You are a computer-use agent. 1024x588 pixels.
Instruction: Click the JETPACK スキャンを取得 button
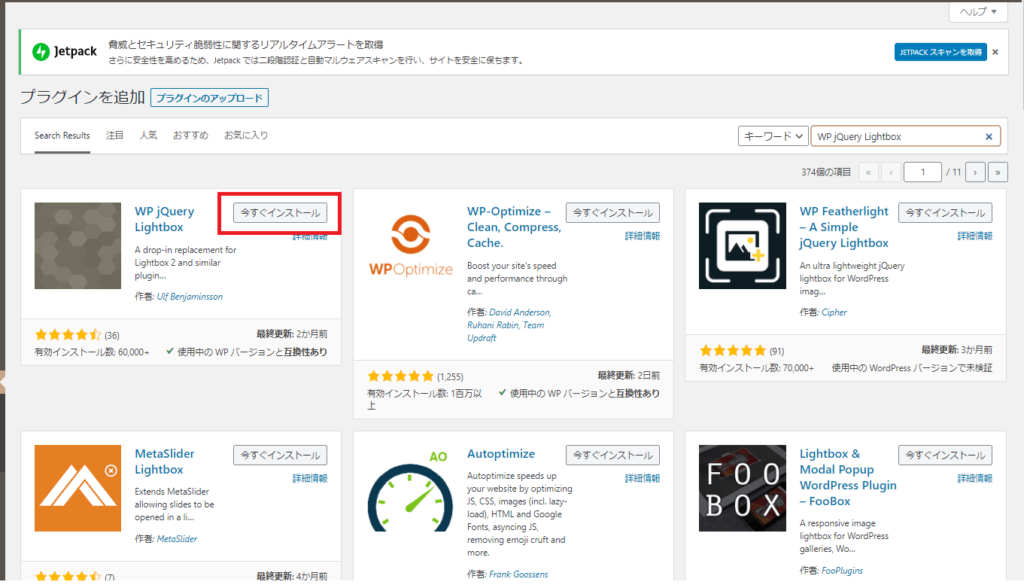[940, 52]
